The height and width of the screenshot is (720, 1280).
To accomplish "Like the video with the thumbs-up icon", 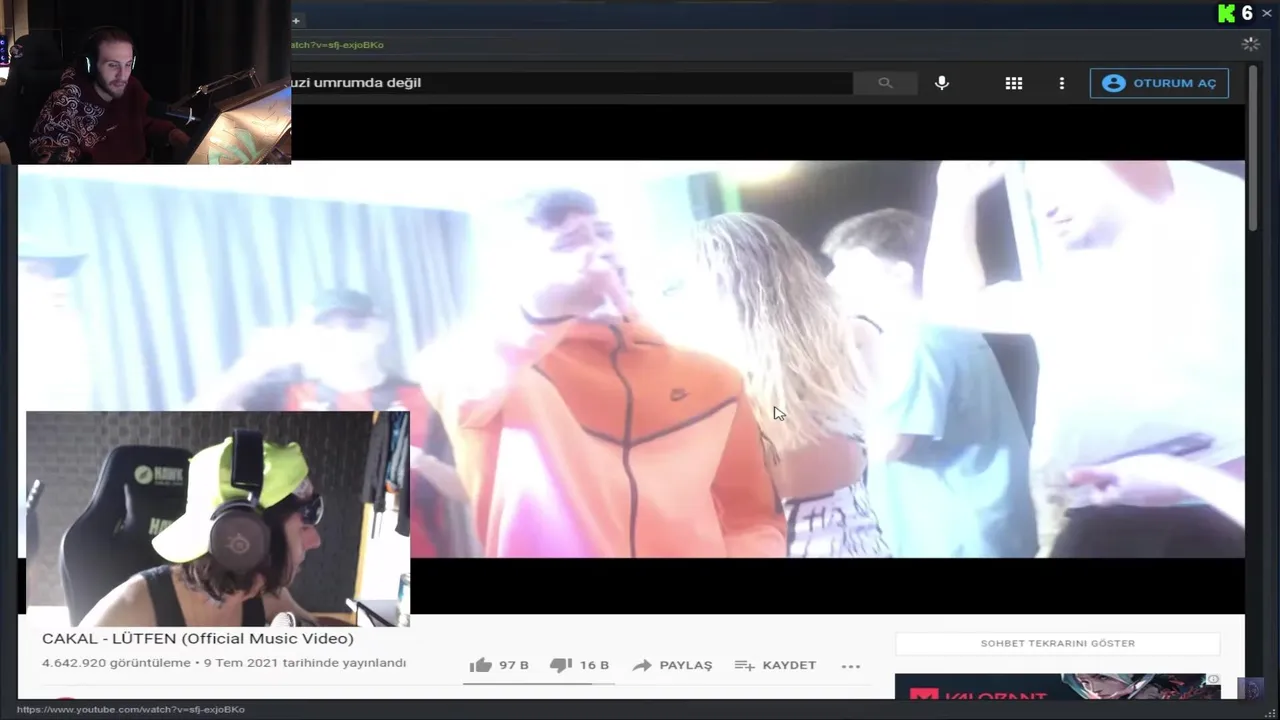I will [481, 665].
